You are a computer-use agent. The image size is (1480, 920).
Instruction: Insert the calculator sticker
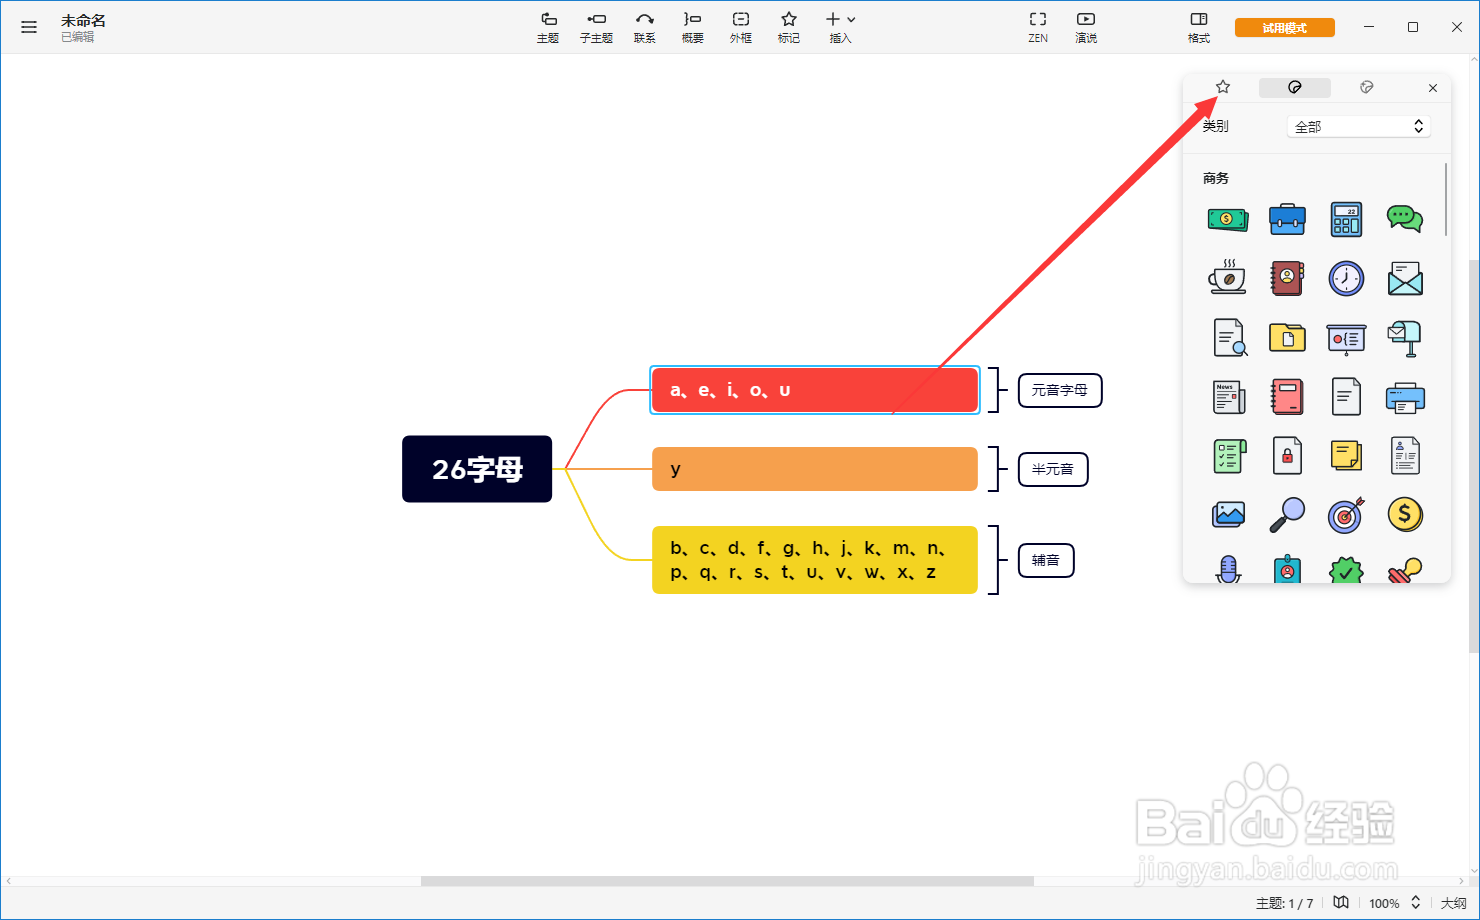click(1346, 219)
